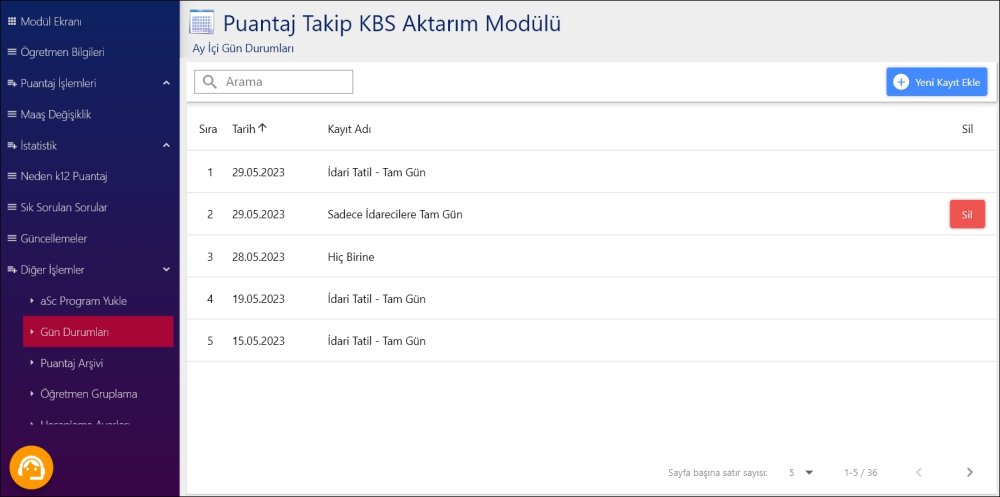Open the Puantaj Arşivi submenu item
The width and height of the screenshot is (1000, 497).
pos(72,363)
